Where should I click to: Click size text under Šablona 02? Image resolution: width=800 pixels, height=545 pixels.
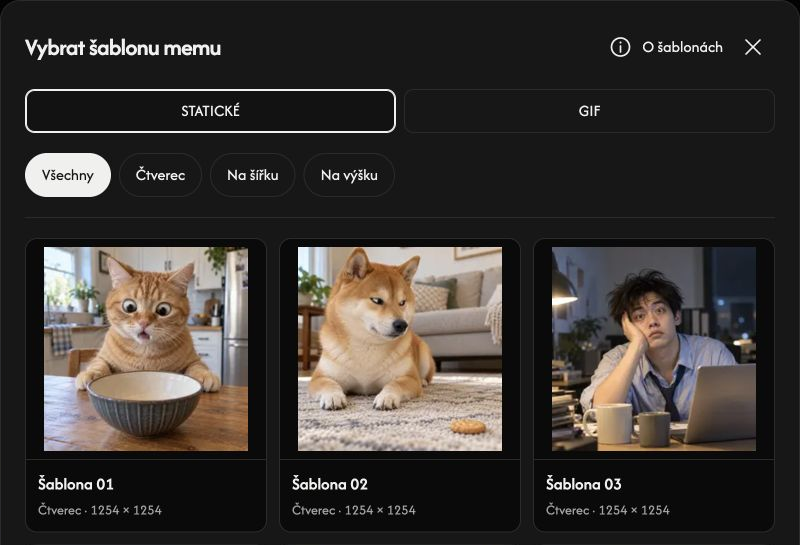(354, 510)
